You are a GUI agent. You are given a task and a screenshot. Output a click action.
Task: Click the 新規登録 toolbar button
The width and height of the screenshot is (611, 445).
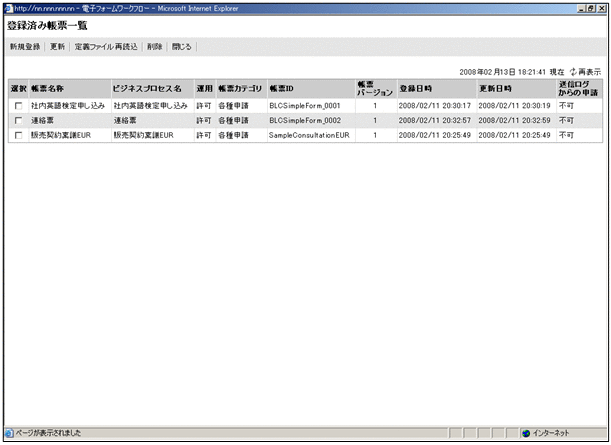pos(25,47)
